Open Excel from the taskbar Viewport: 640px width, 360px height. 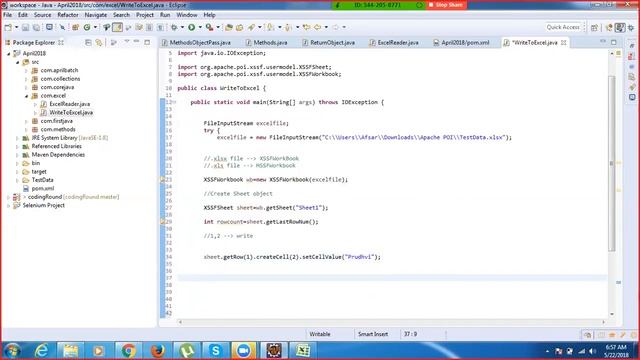click(303, 351)
